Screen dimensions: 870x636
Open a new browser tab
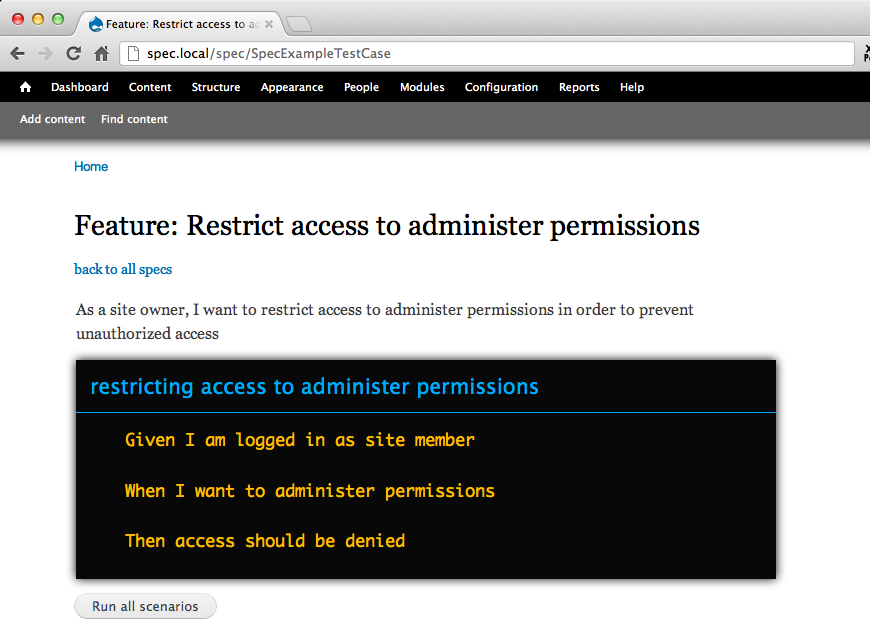pyautogui.click(x=299, y=24)
